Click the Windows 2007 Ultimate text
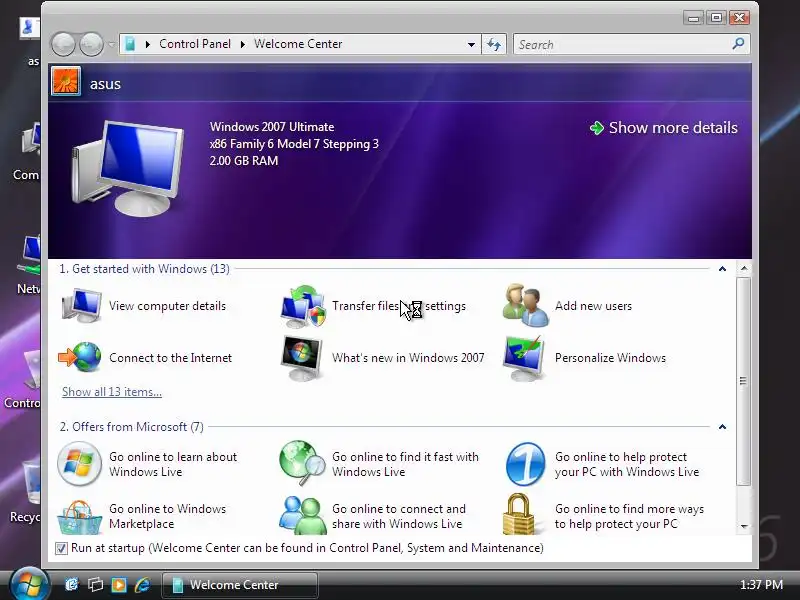The height and width of the screenshot is (600, 800). pos(272,127)
